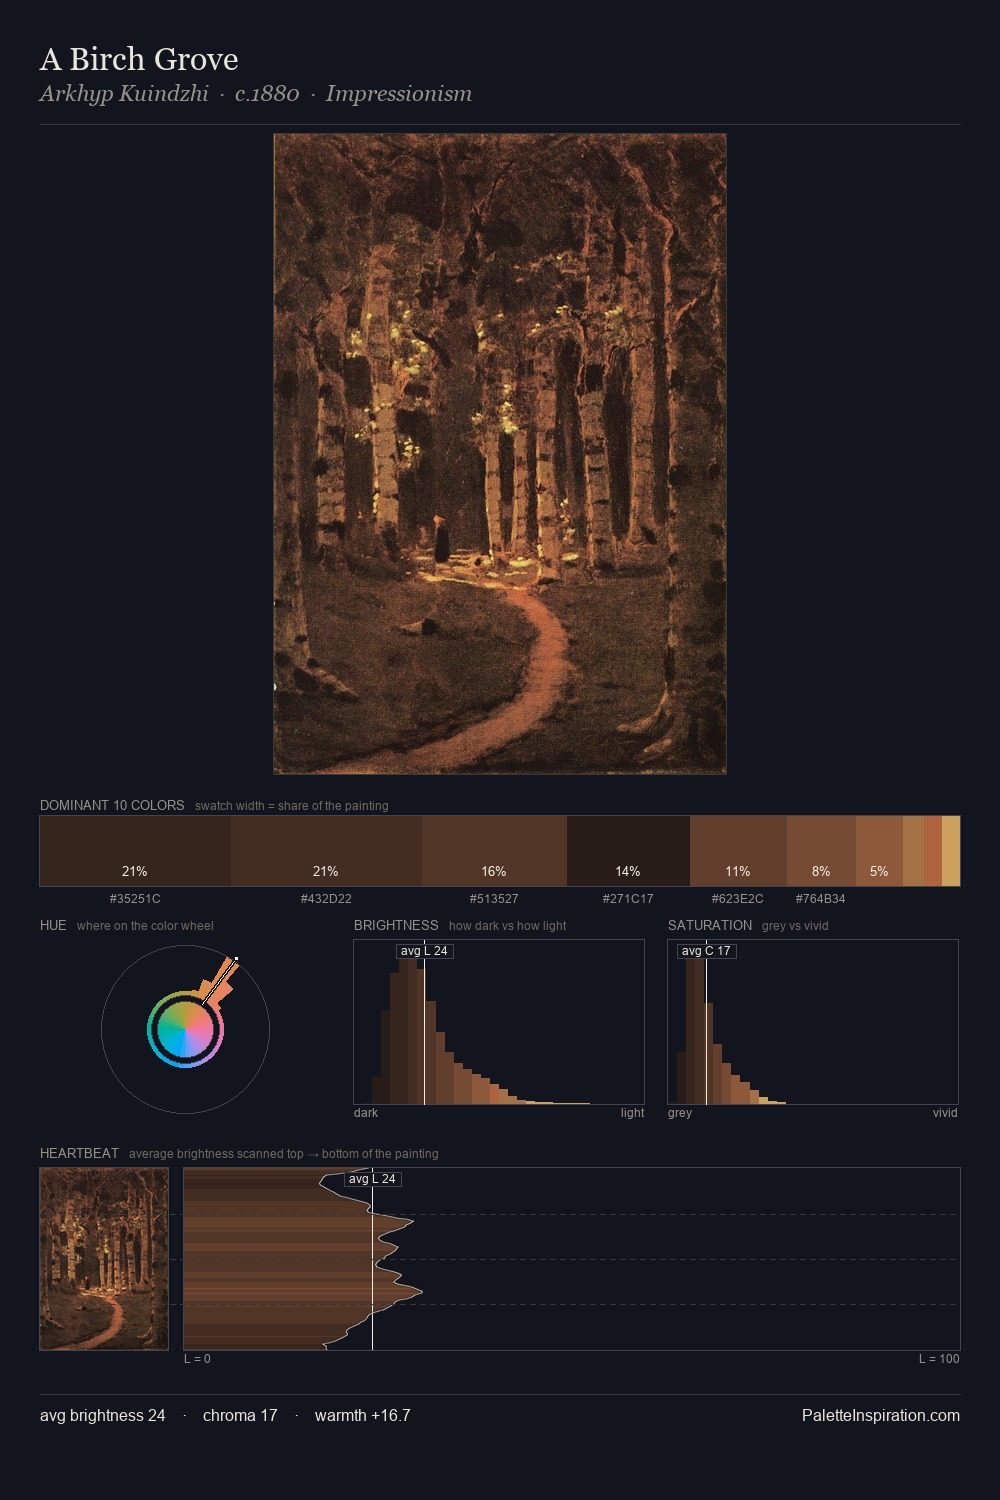
Task: Click the DOMINANT 10 COLORS heading
Action: 112,805
